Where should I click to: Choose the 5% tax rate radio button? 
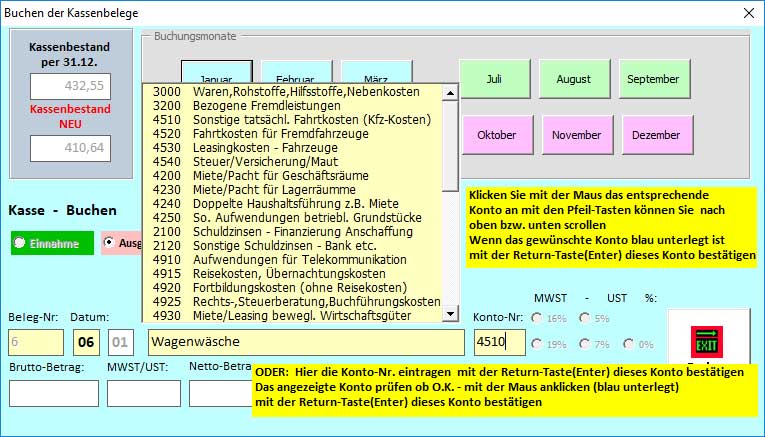584,318
